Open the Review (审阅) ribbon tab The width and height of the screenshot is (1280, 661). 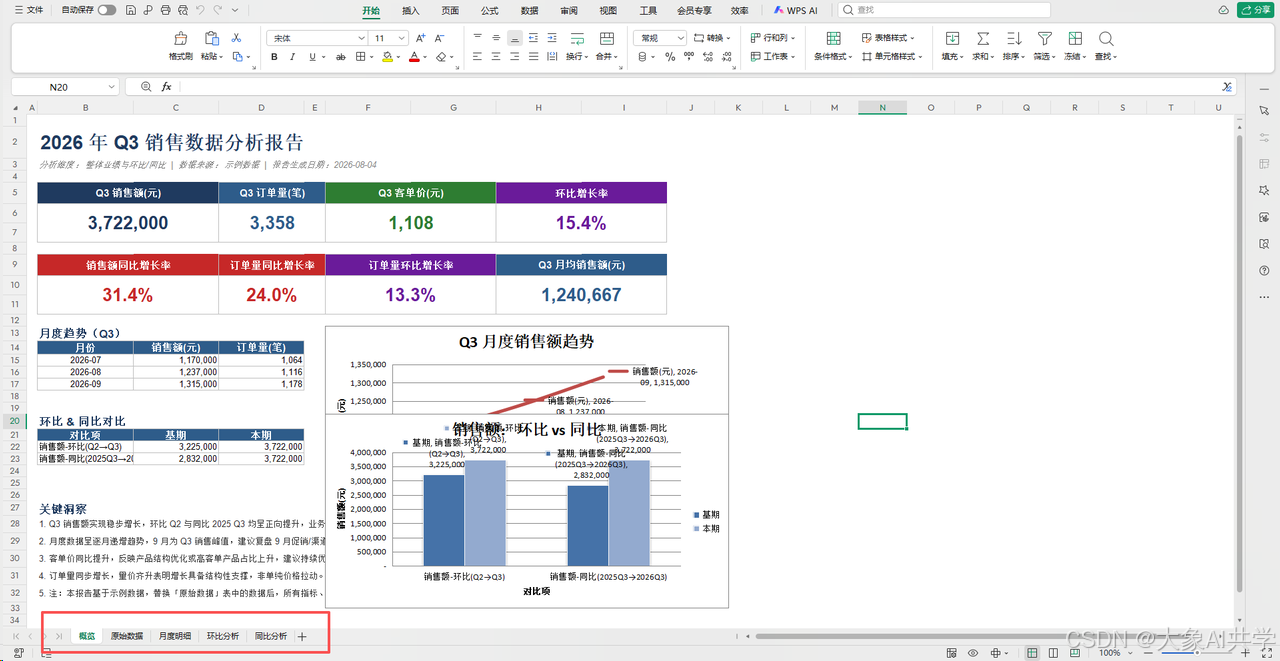click(569, 10)
